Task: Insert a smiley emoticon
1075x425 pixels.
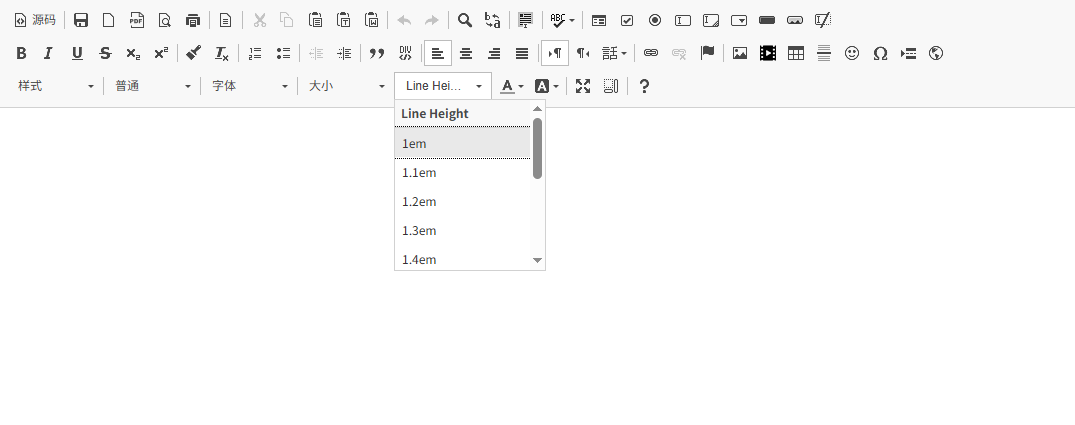Action: (852, 53)
